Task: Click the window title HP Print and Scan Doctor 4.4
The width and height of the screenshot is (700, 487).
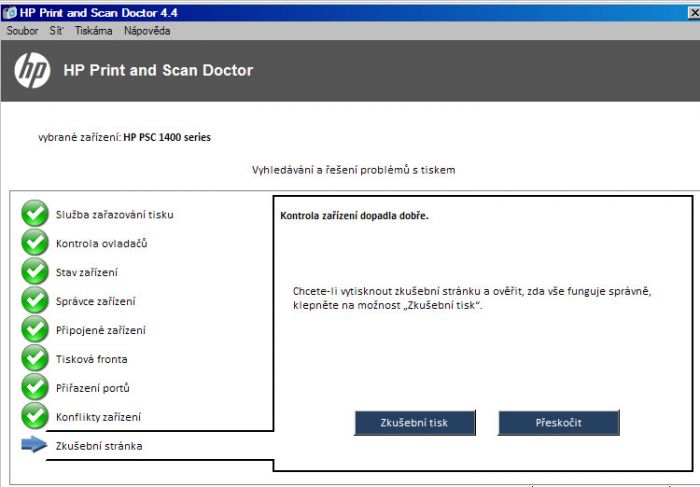Action: [x=99, y=13]
